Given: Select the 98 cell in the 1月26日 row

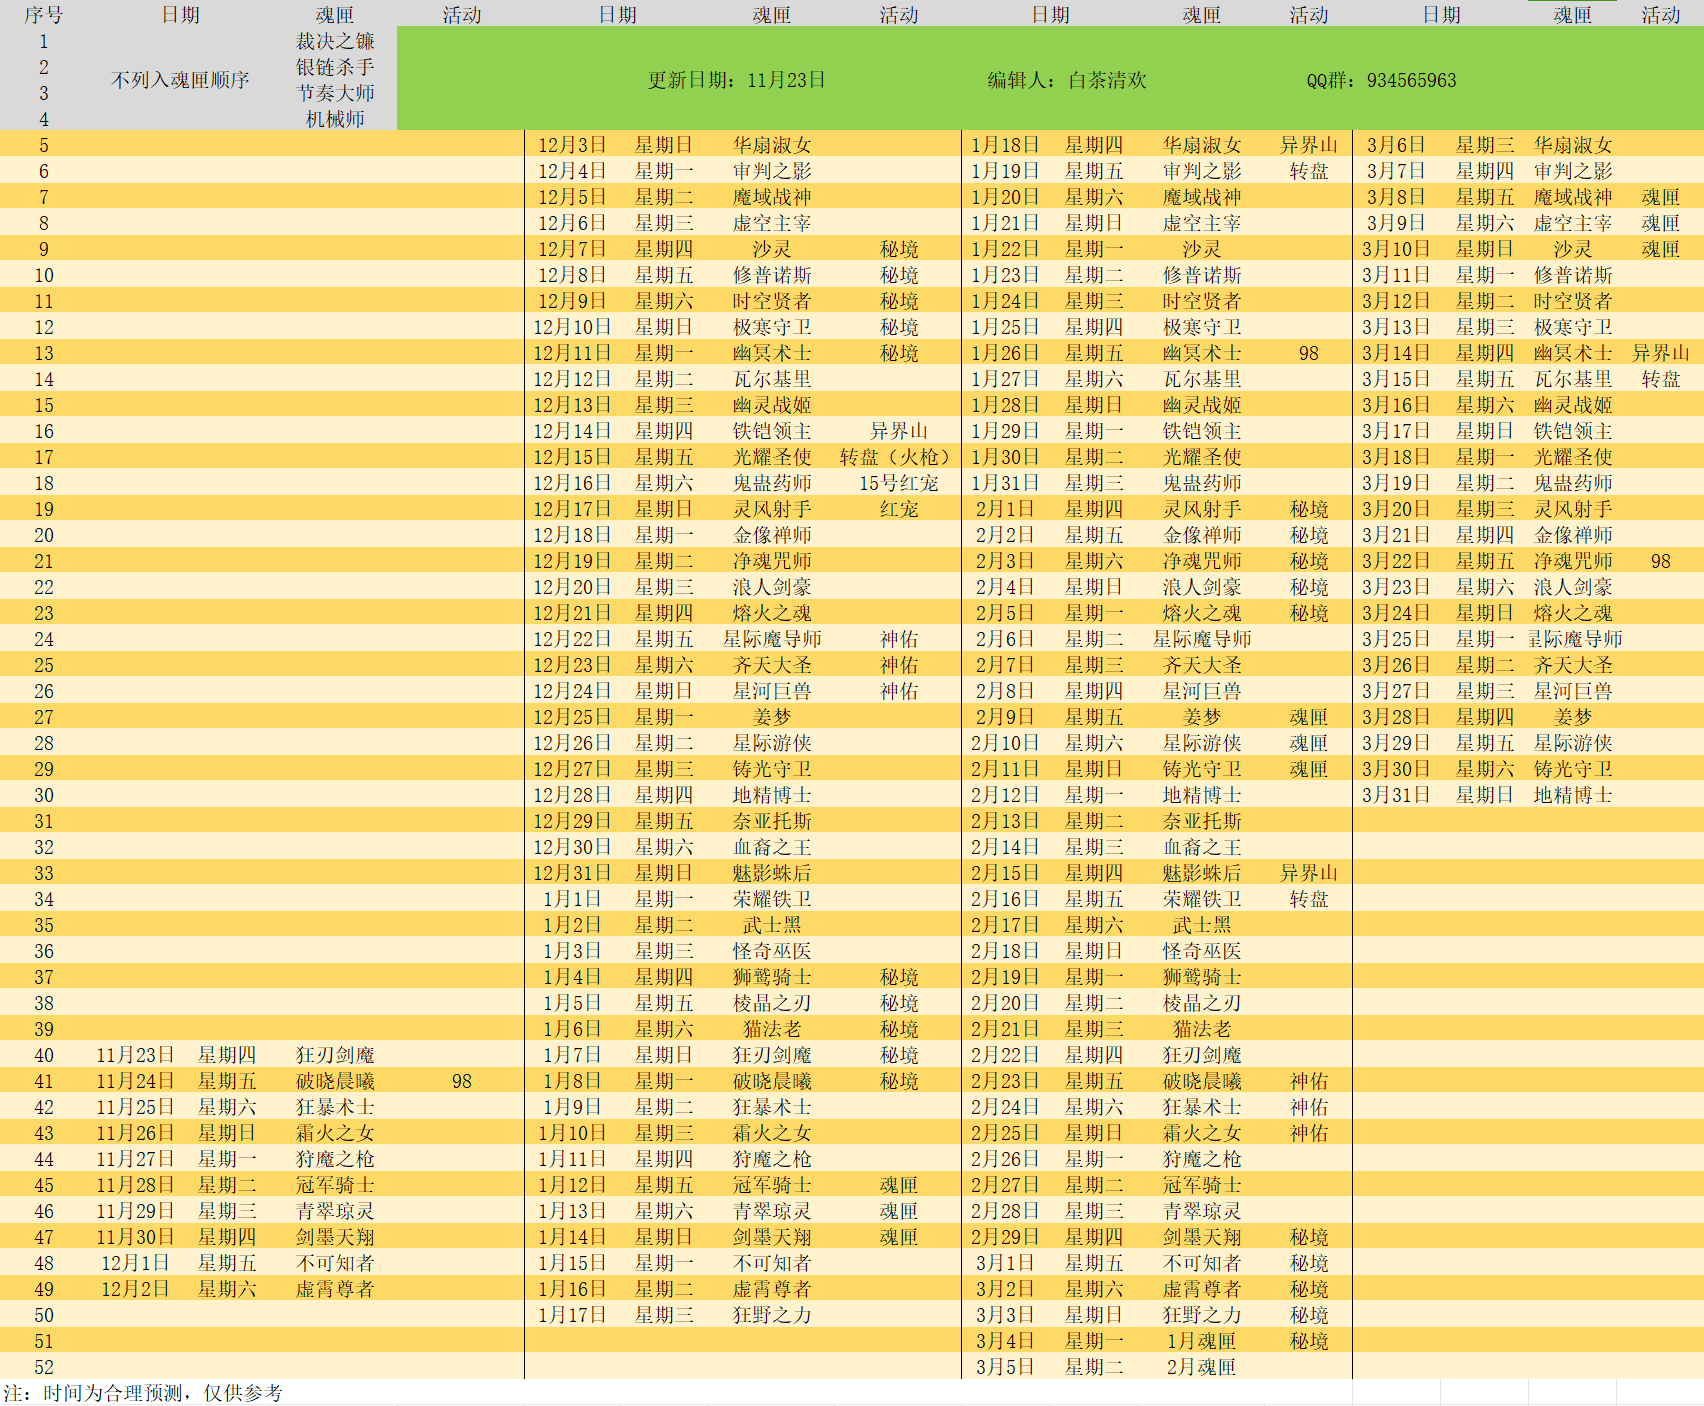Looking at the screenshot, I should pos(1308,353).
